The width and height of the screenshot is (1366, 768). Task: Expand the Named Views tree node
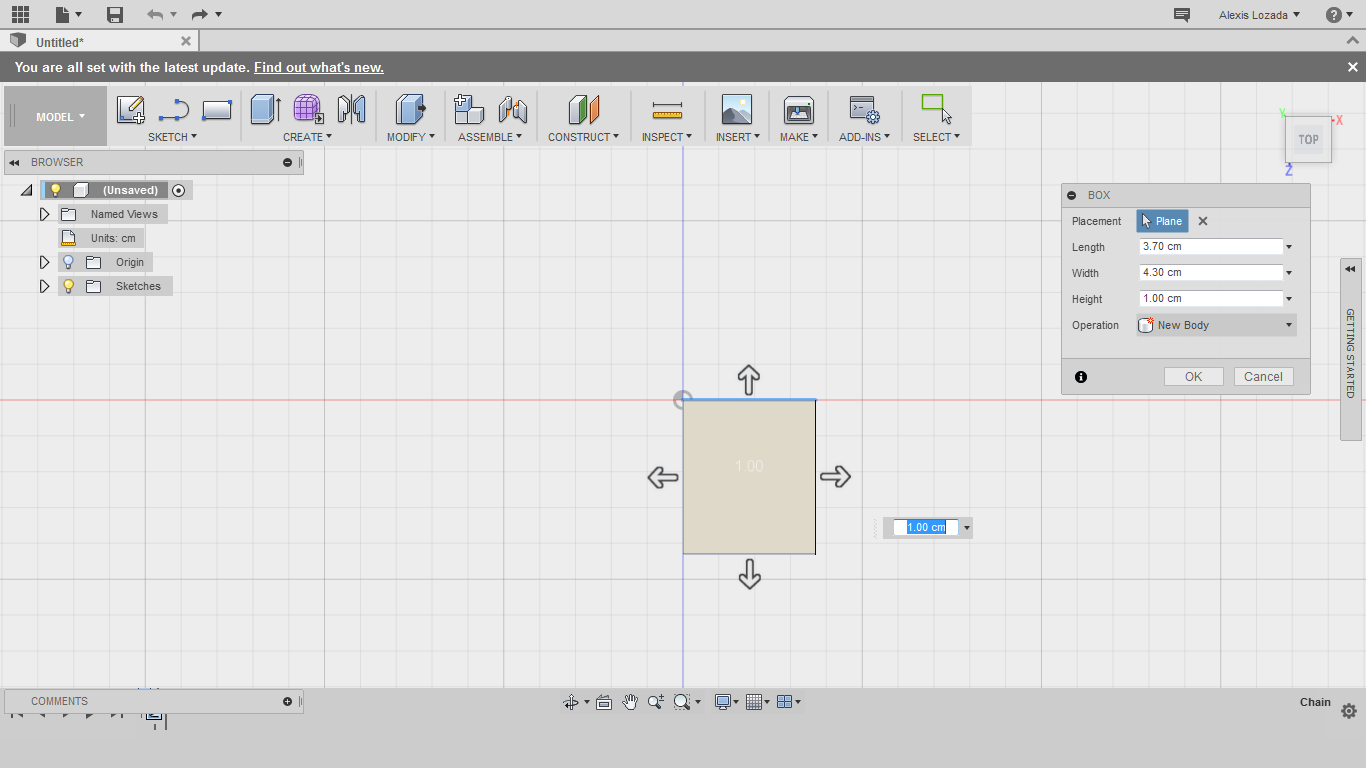point(44,214)
